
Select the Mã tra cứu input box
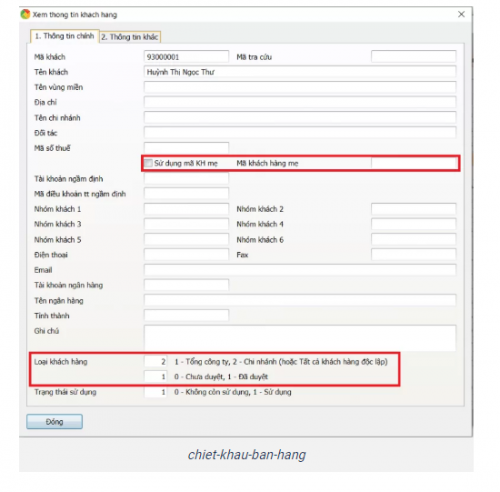pos(414,57)
